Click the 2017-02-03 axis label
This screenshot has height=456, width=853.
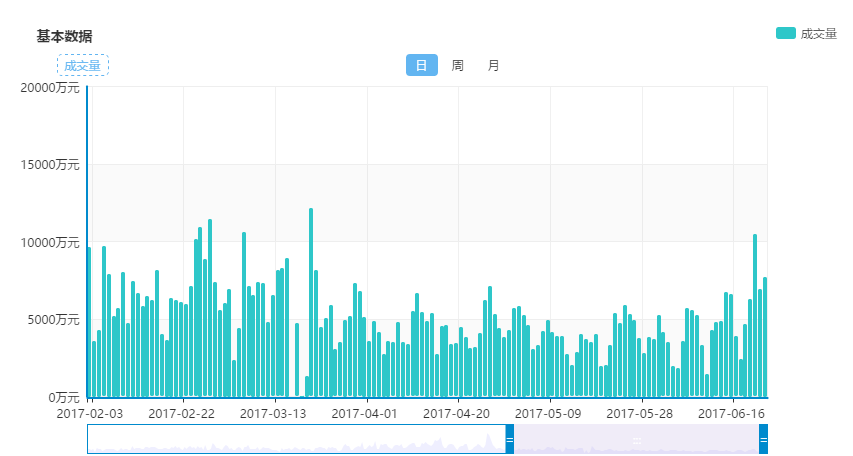point(90,414)
